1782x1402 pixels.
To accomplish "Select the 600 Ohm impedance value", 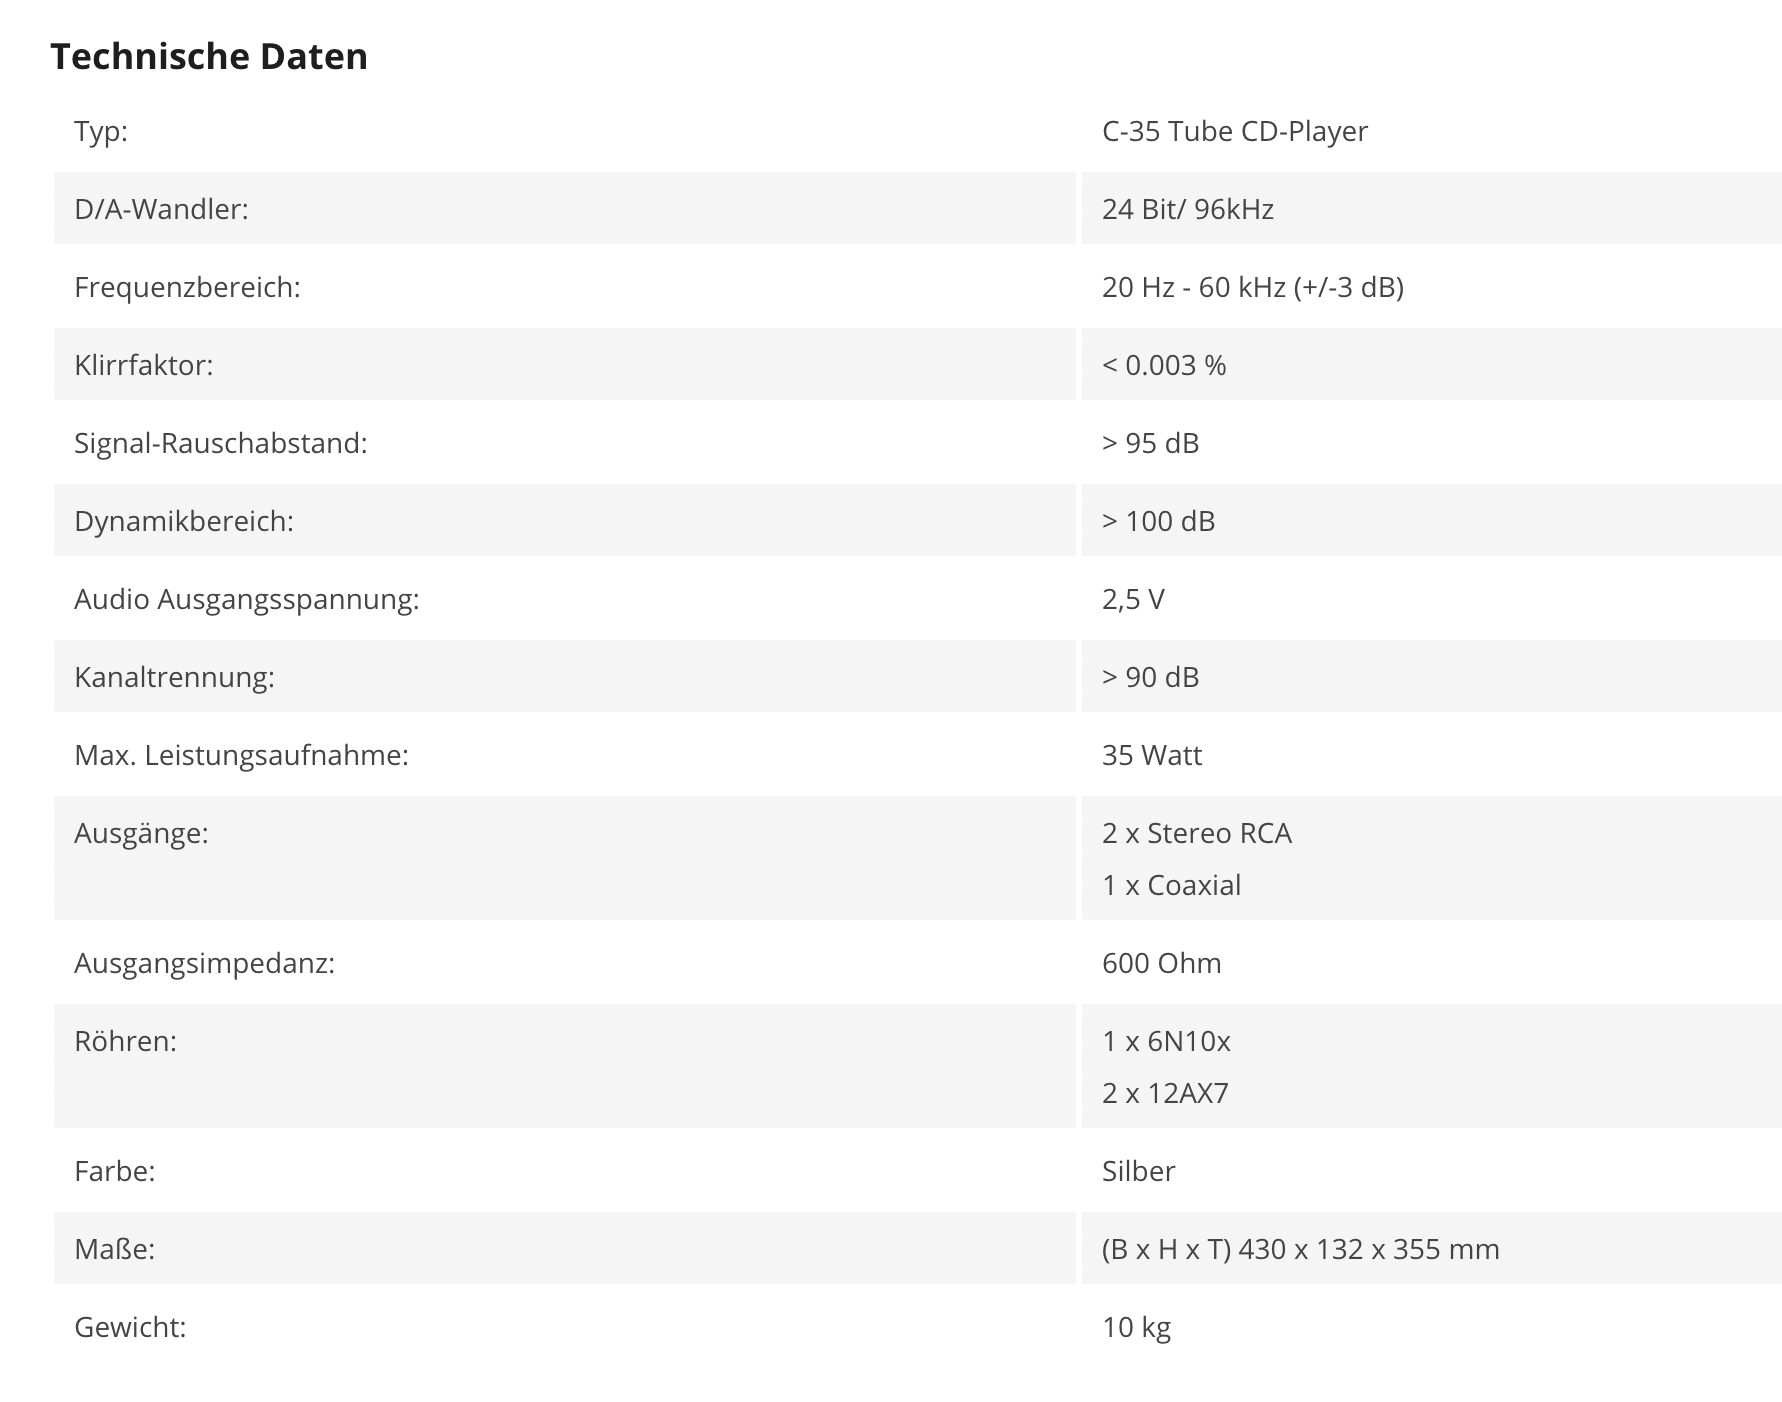I will pos(1162,963).
